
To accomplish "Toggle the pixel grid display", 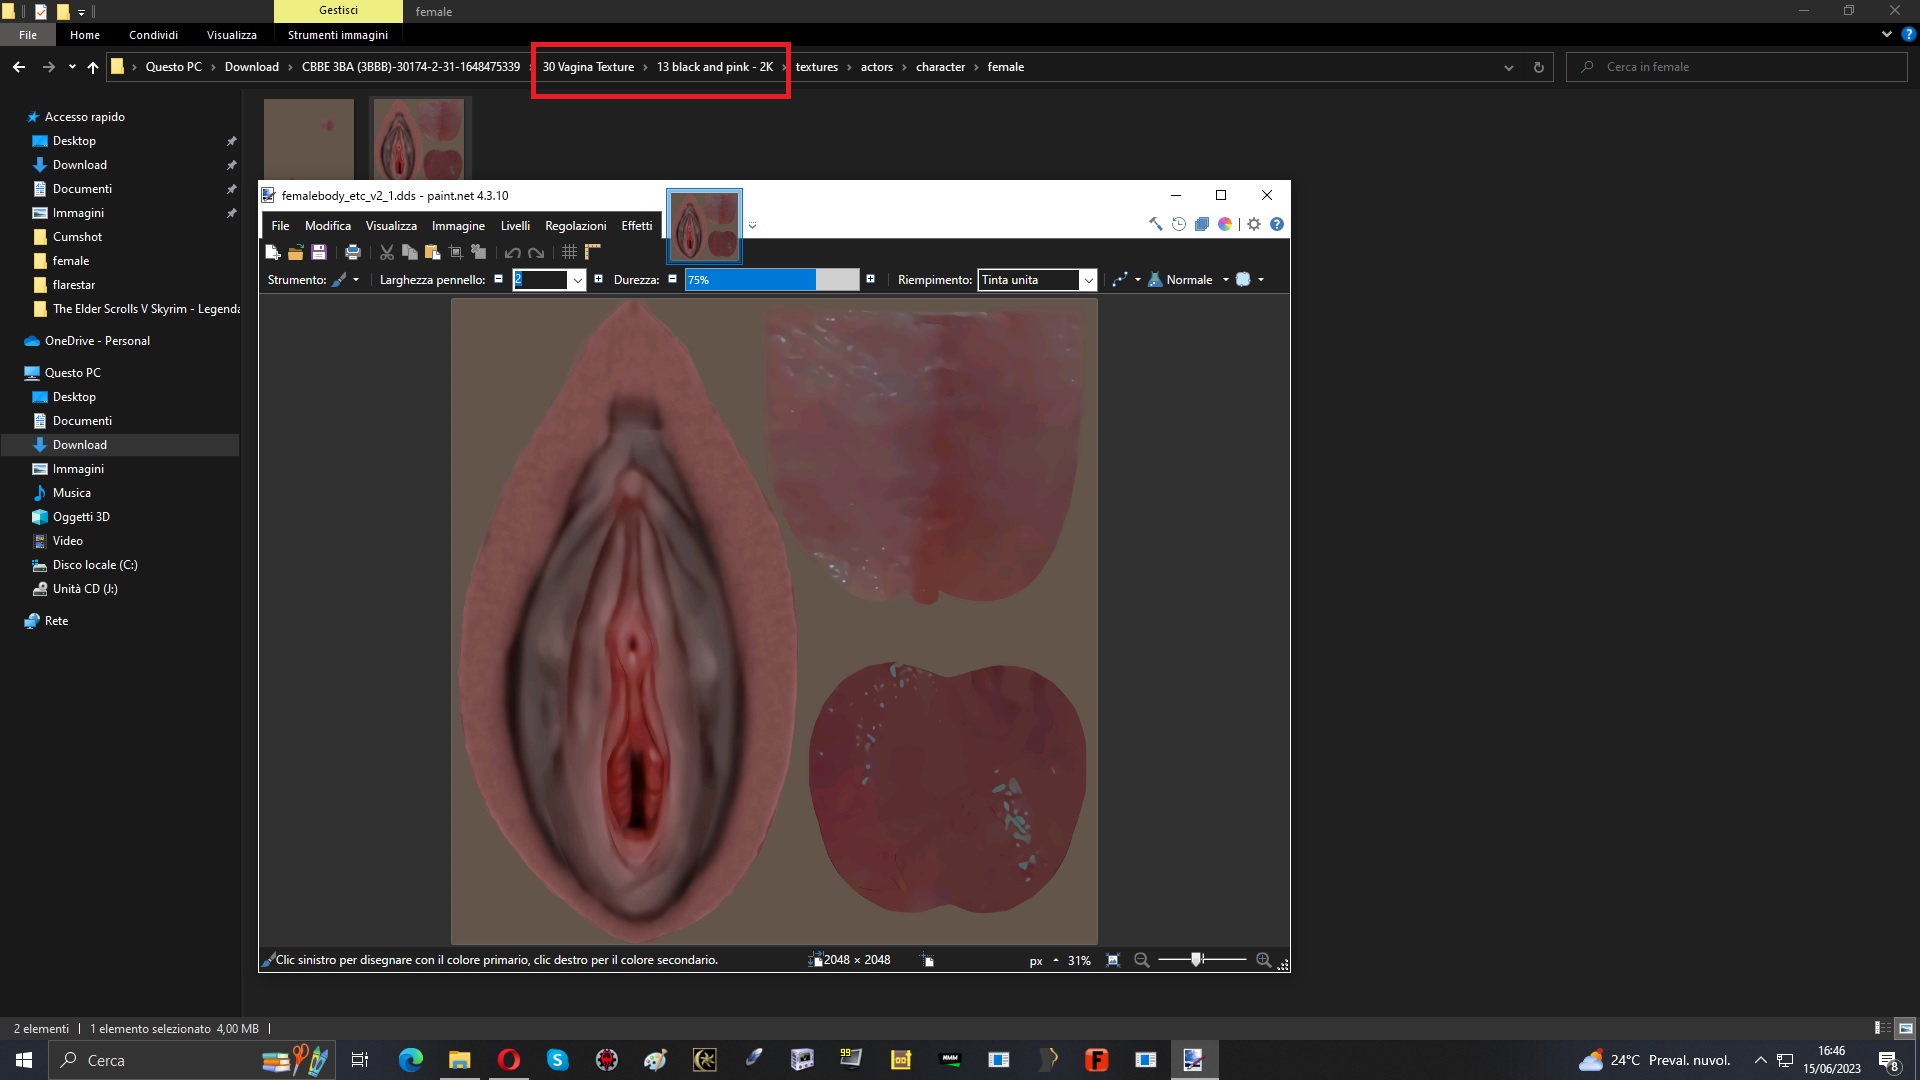I will click(x=569, y=253).
